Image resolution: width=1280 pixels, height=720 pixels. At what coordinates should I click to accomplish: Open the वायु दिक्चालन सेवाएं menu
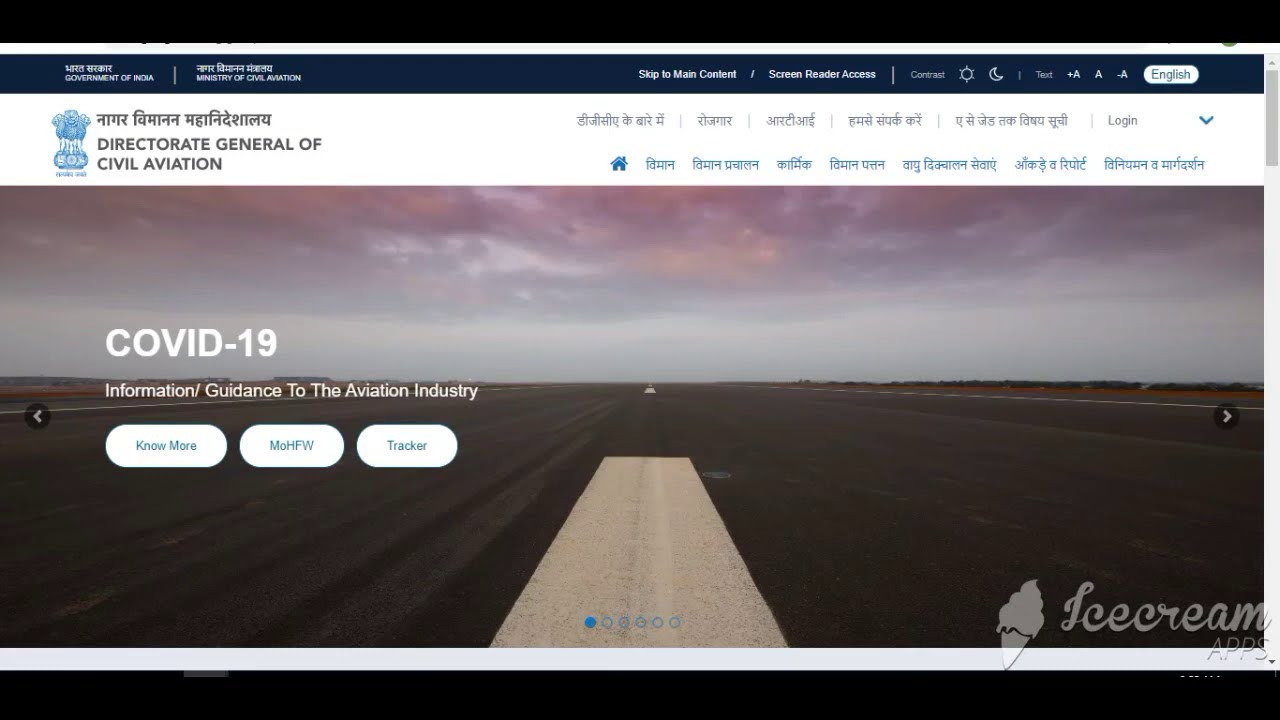tap(950, 165)
